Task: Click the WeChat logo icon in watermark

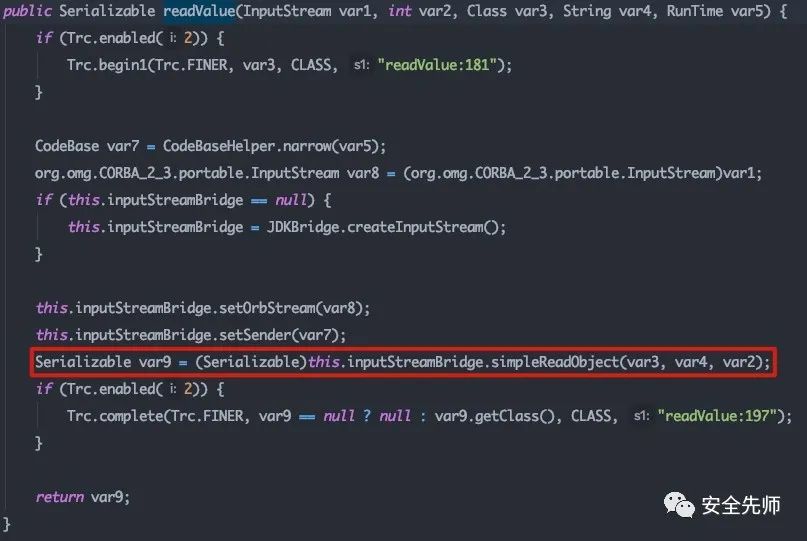Action: [x=679, y=505]
